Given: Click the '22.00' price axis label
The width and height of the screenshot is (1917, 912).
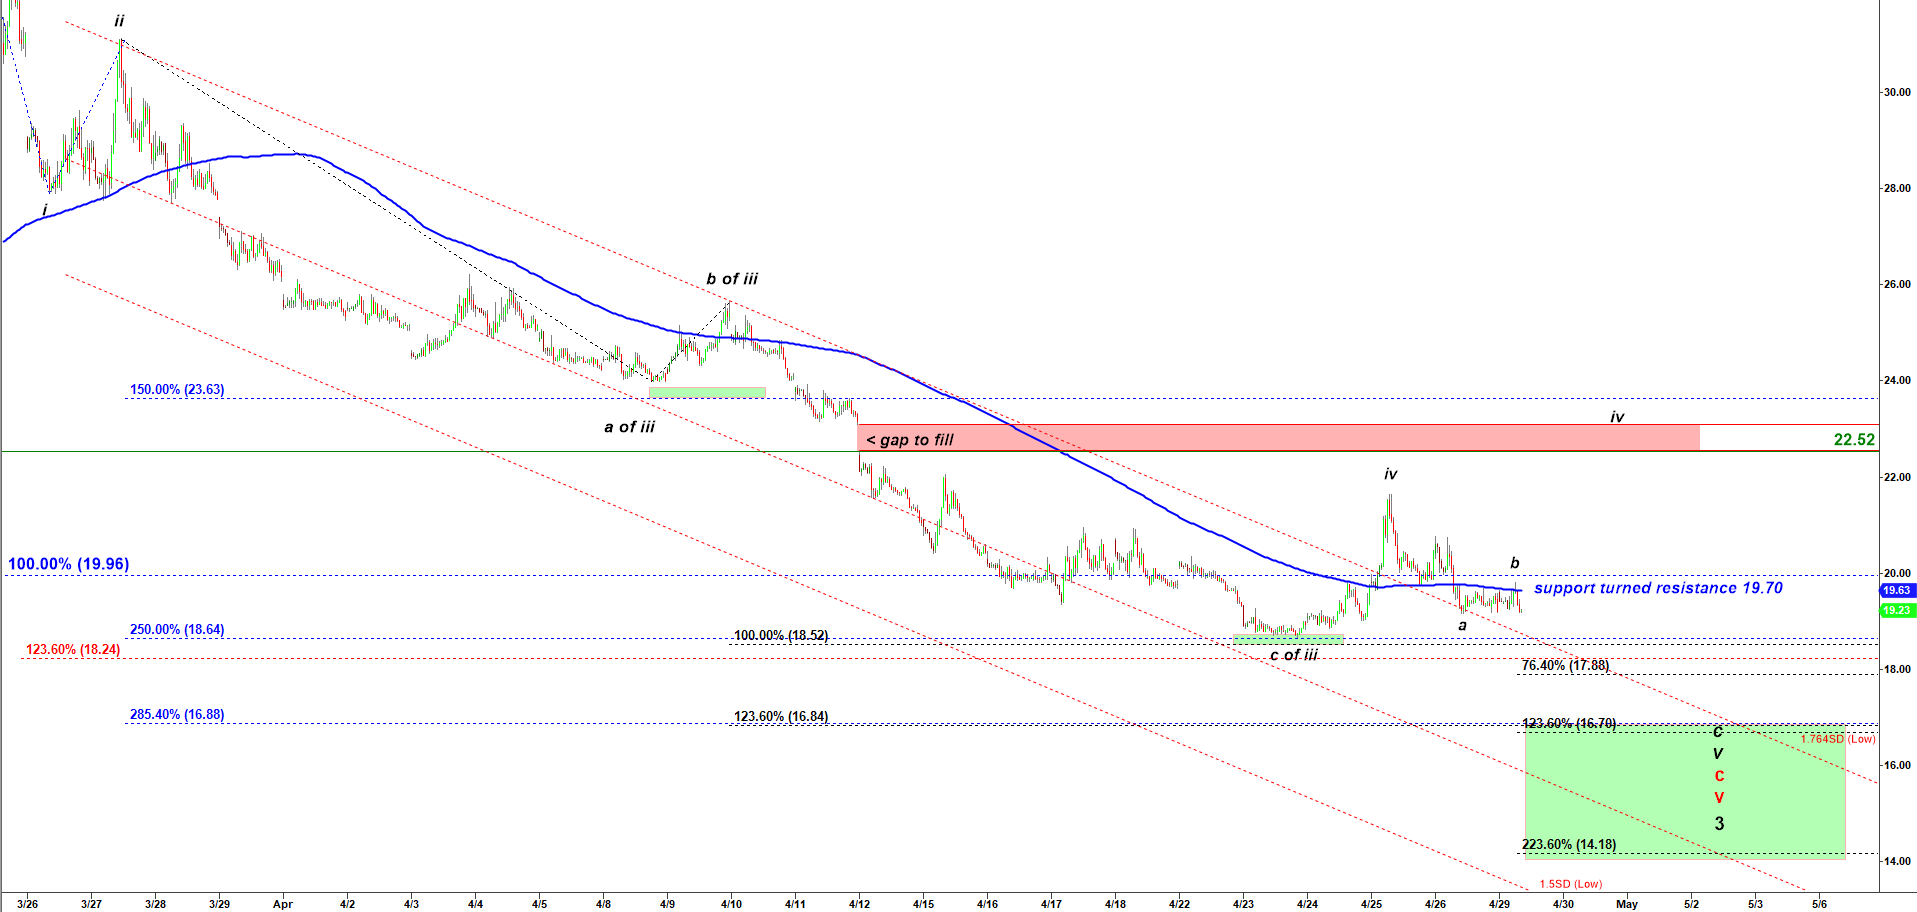Looking at the screenshot, I should point(1896,477).
